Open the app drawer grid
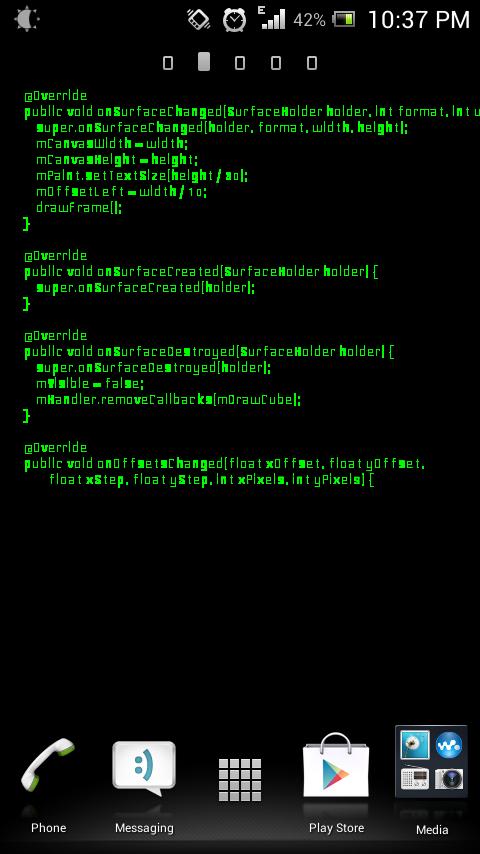This screenshot has width=480, height=854. coord(240,779)
